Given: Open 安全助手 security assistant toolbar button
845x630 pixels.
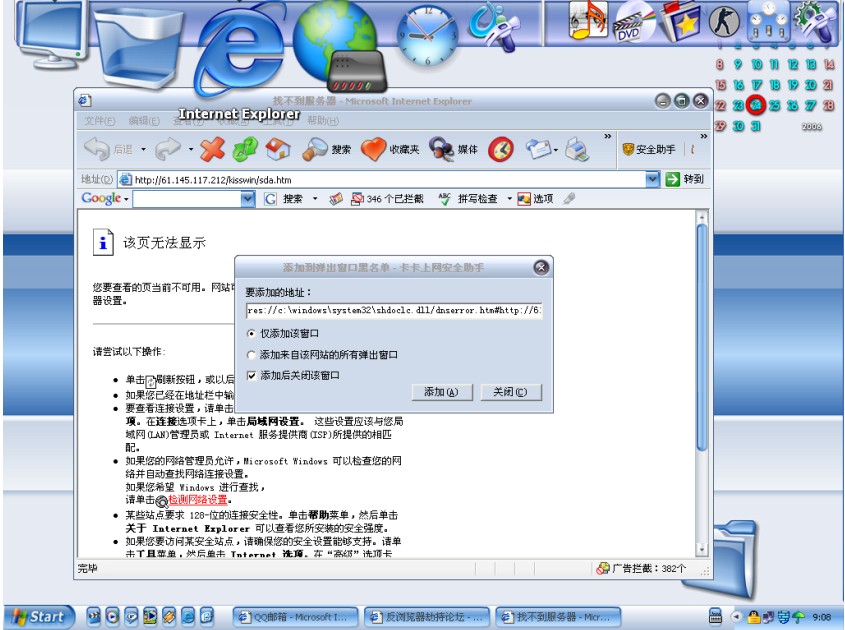Looking at the screenshot, I should tap(648, 149).
